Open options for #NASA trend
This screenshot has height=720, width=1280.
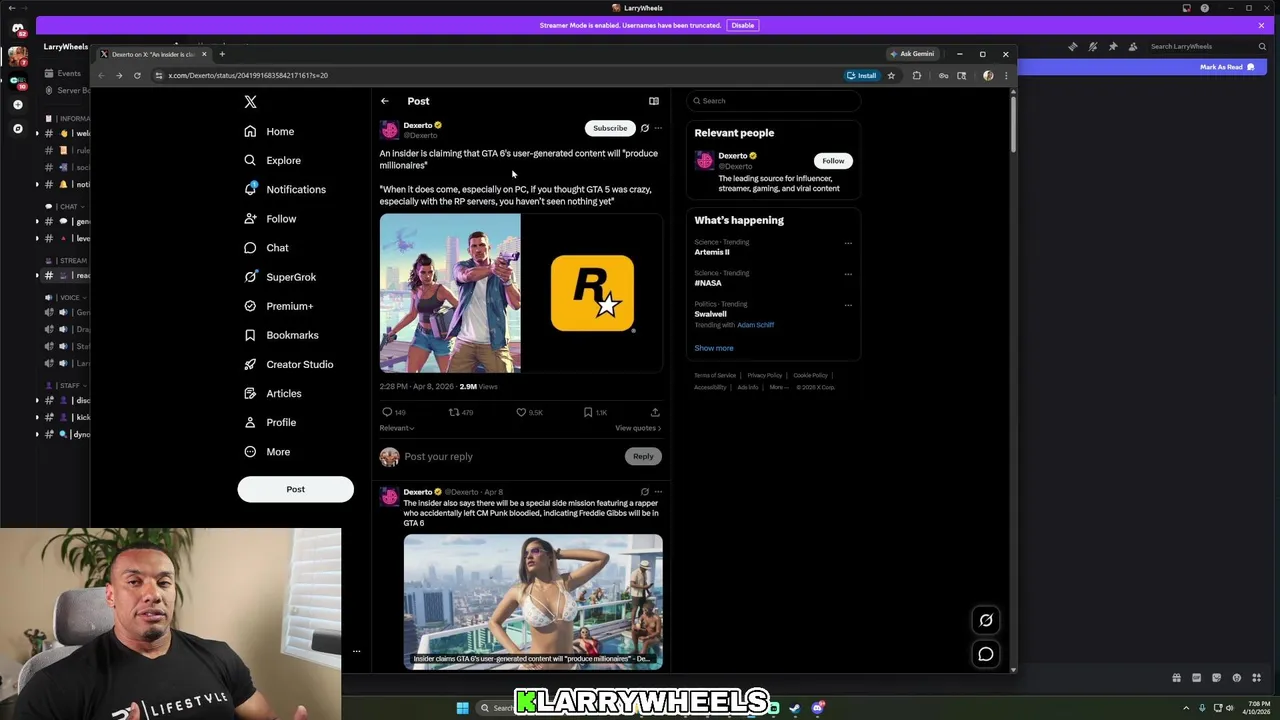(848, 274)
